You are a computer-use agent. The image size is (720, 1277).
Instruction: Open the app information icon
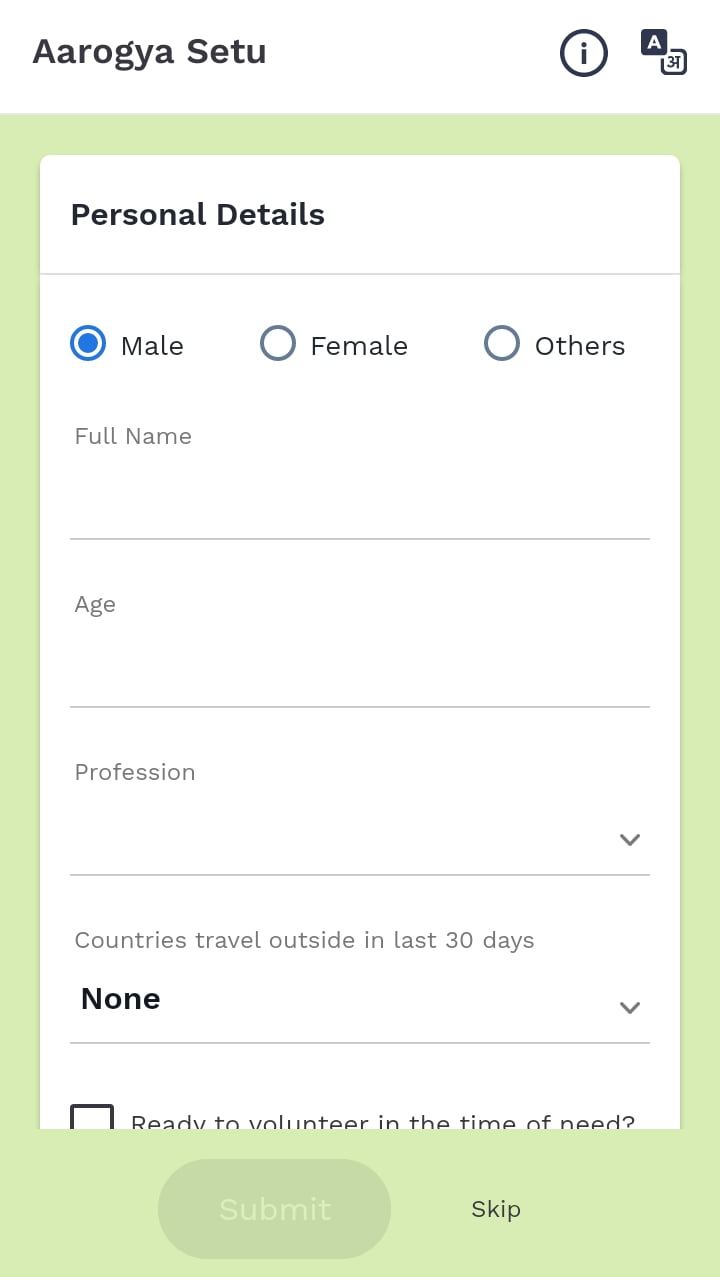[x=583, y=53]
